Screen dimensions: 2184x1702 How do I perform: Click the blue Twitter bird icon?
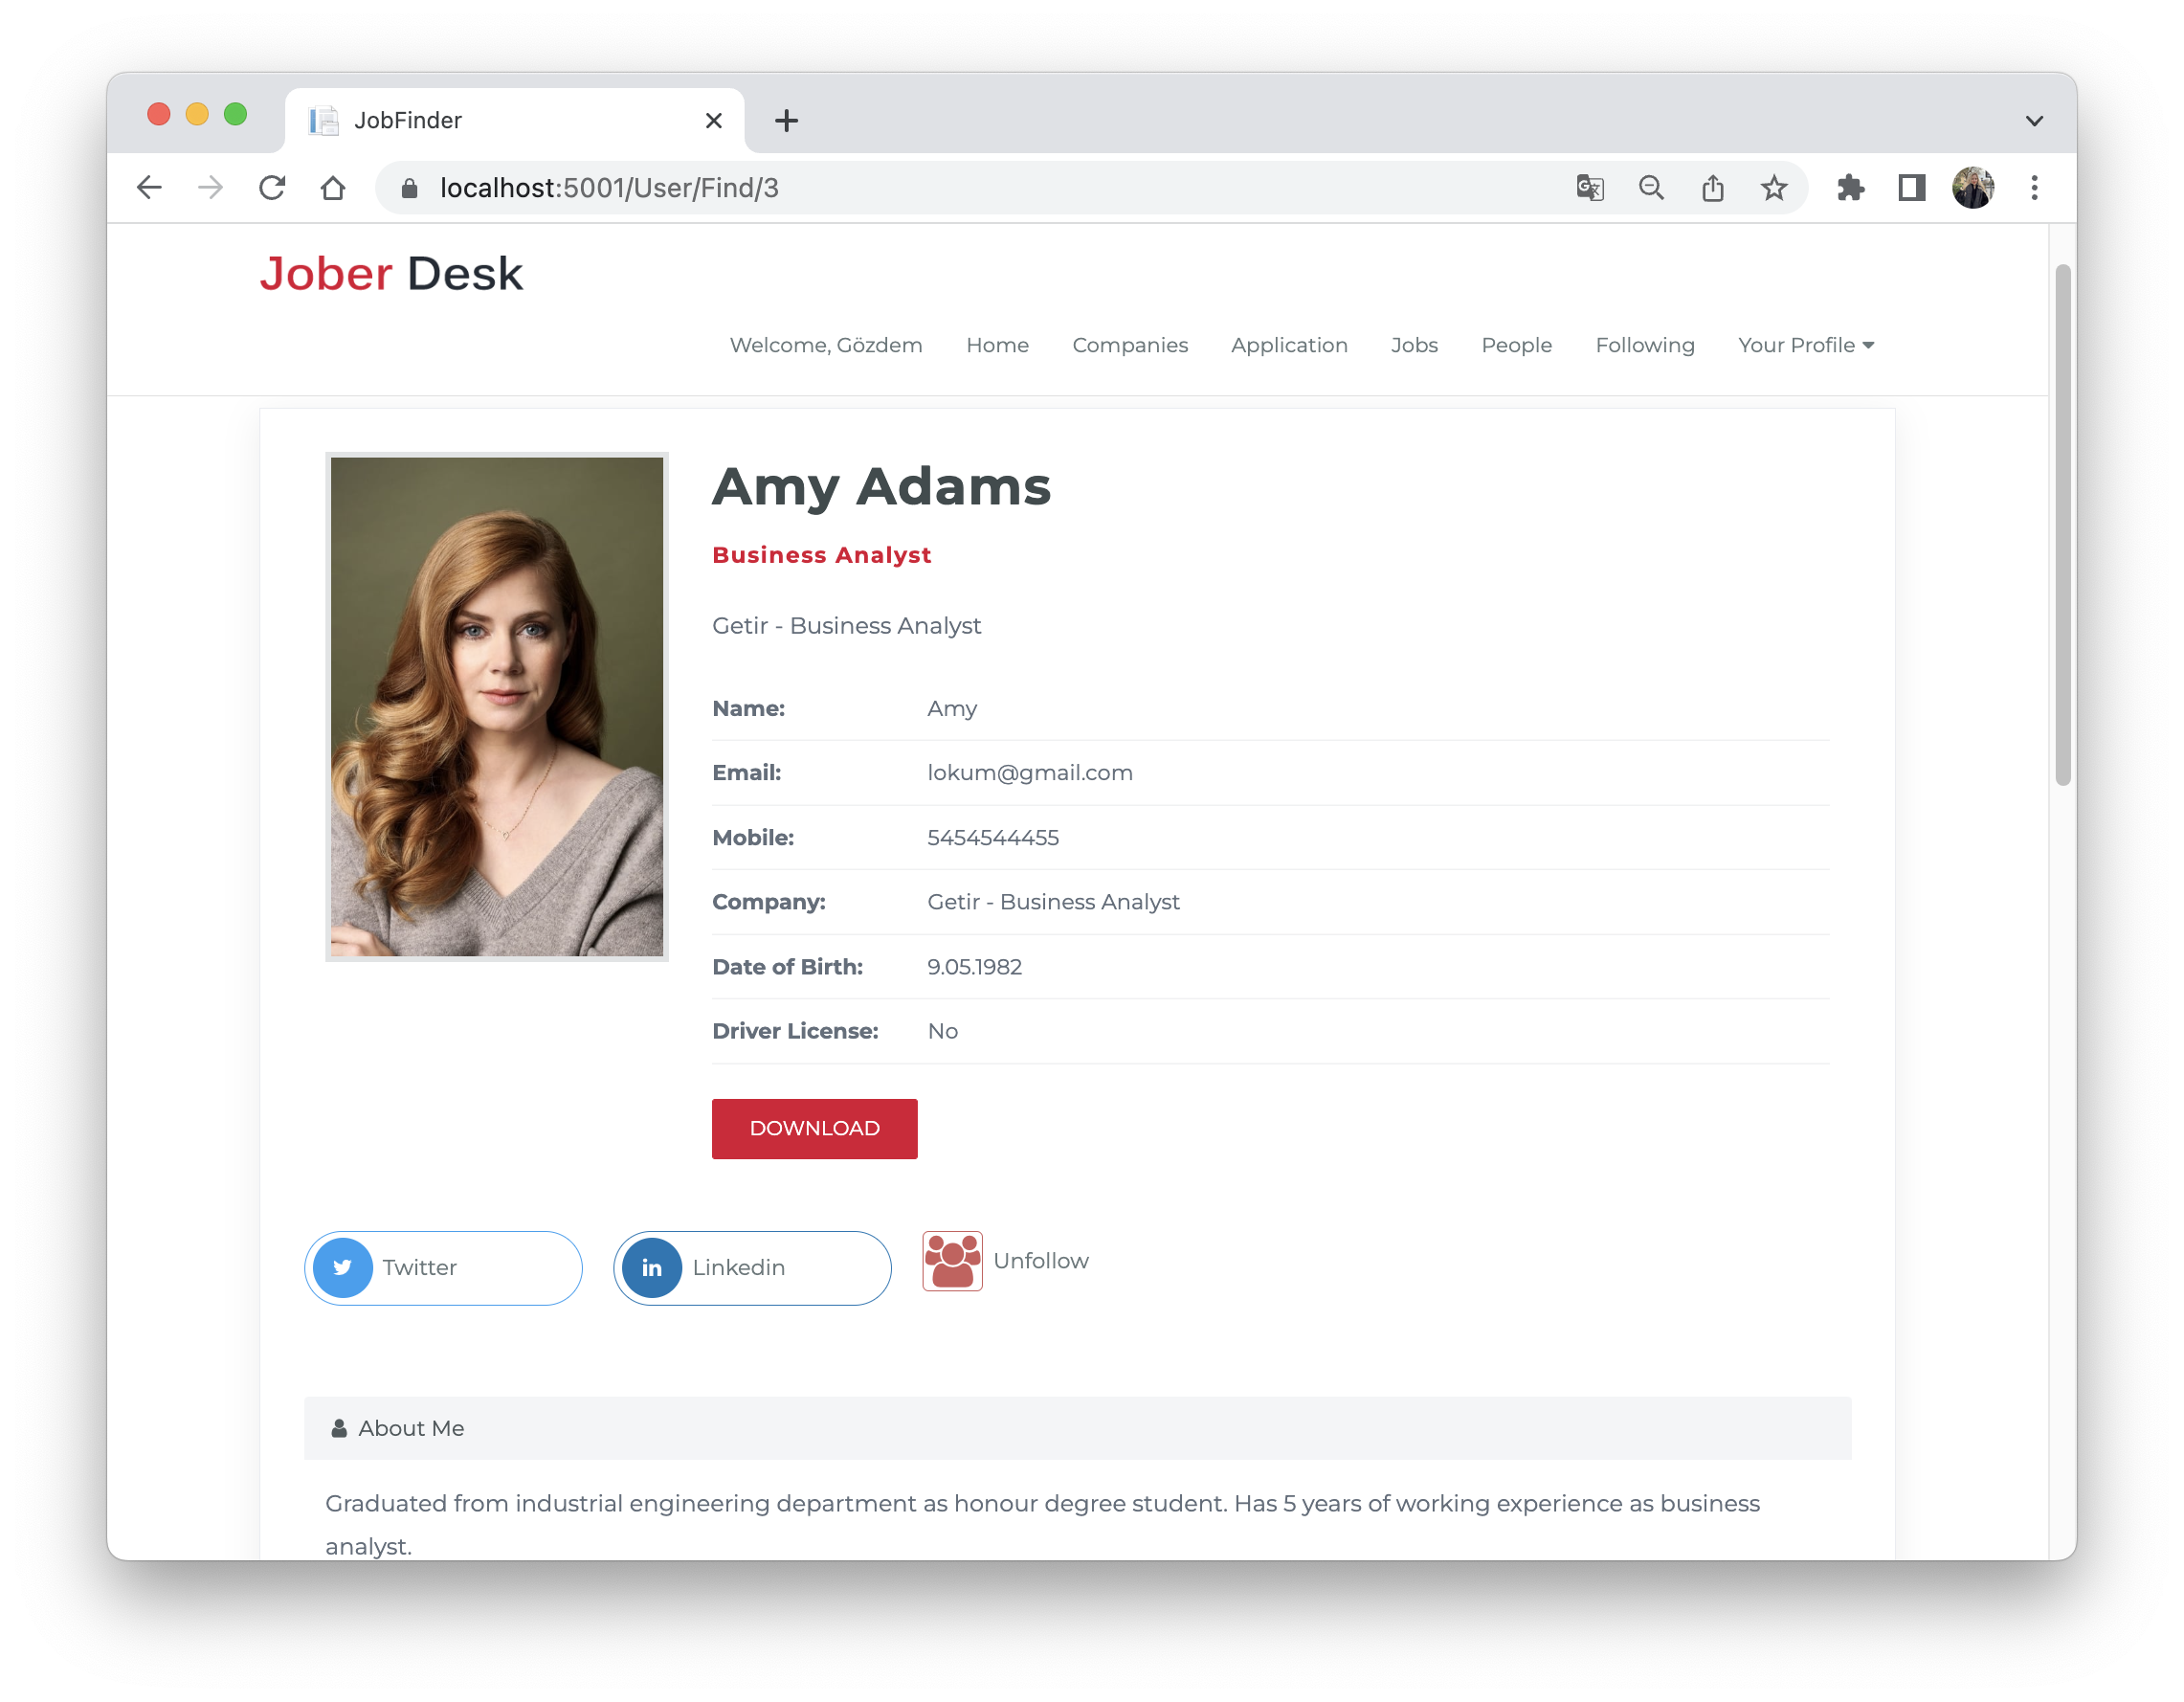pos(343,1267)
